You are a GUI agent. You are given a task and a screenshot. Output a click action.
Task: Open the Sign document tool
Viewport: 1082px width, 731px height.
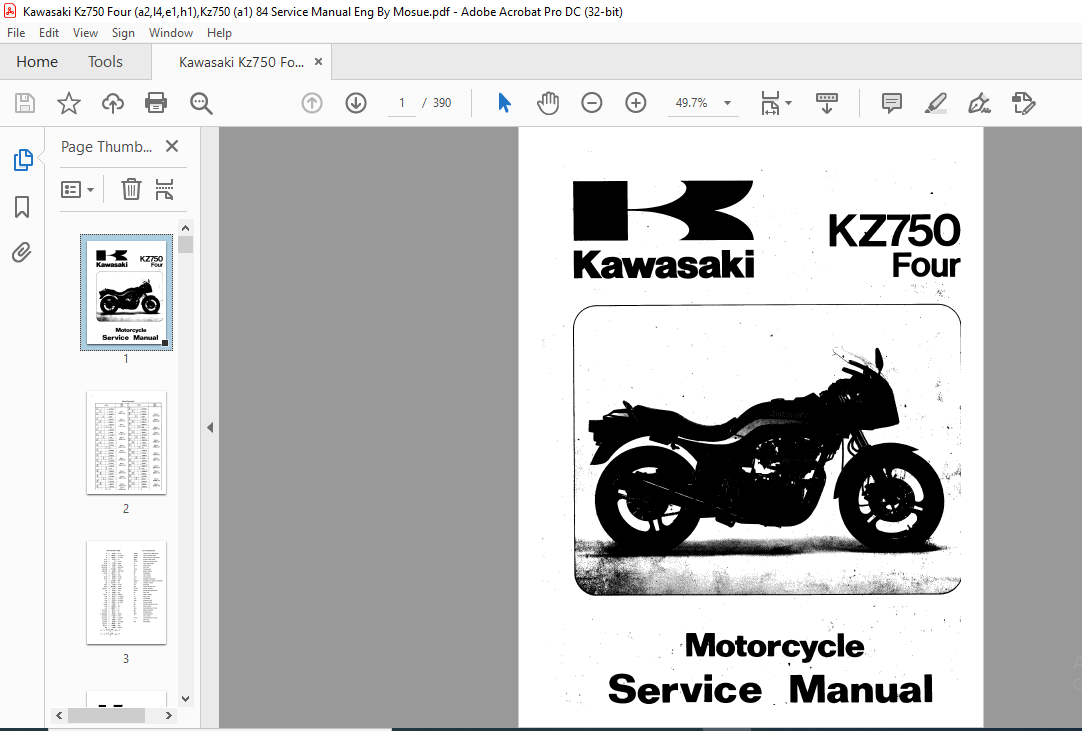pyautogui.click(x=980, y=104)
